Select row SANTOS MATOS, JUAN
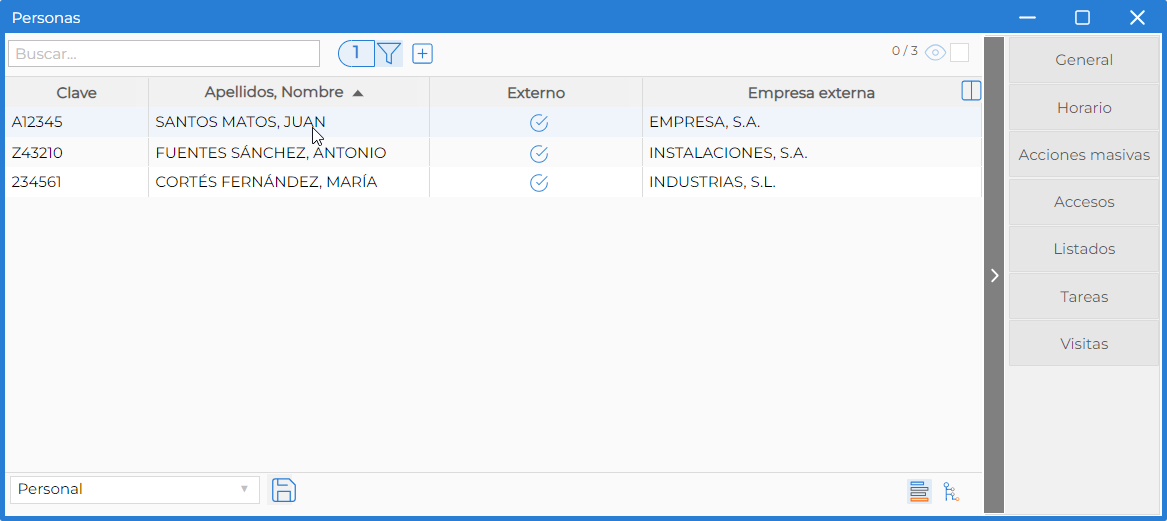Screen dimensions: 1167x521 (x=493, y=123)
